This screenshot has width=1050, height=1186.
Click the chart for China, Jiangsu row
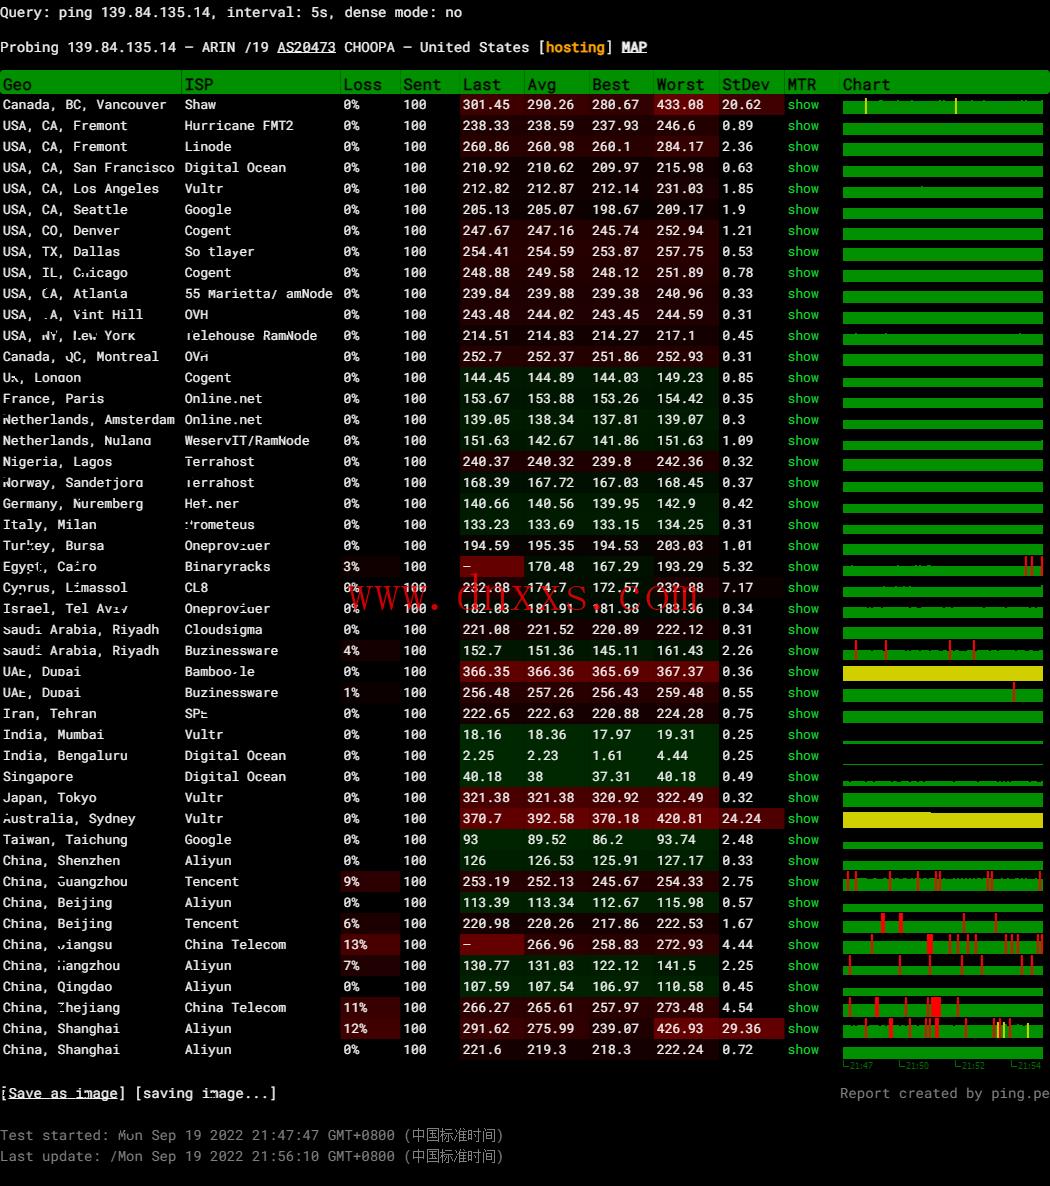[x=942, y=945]
